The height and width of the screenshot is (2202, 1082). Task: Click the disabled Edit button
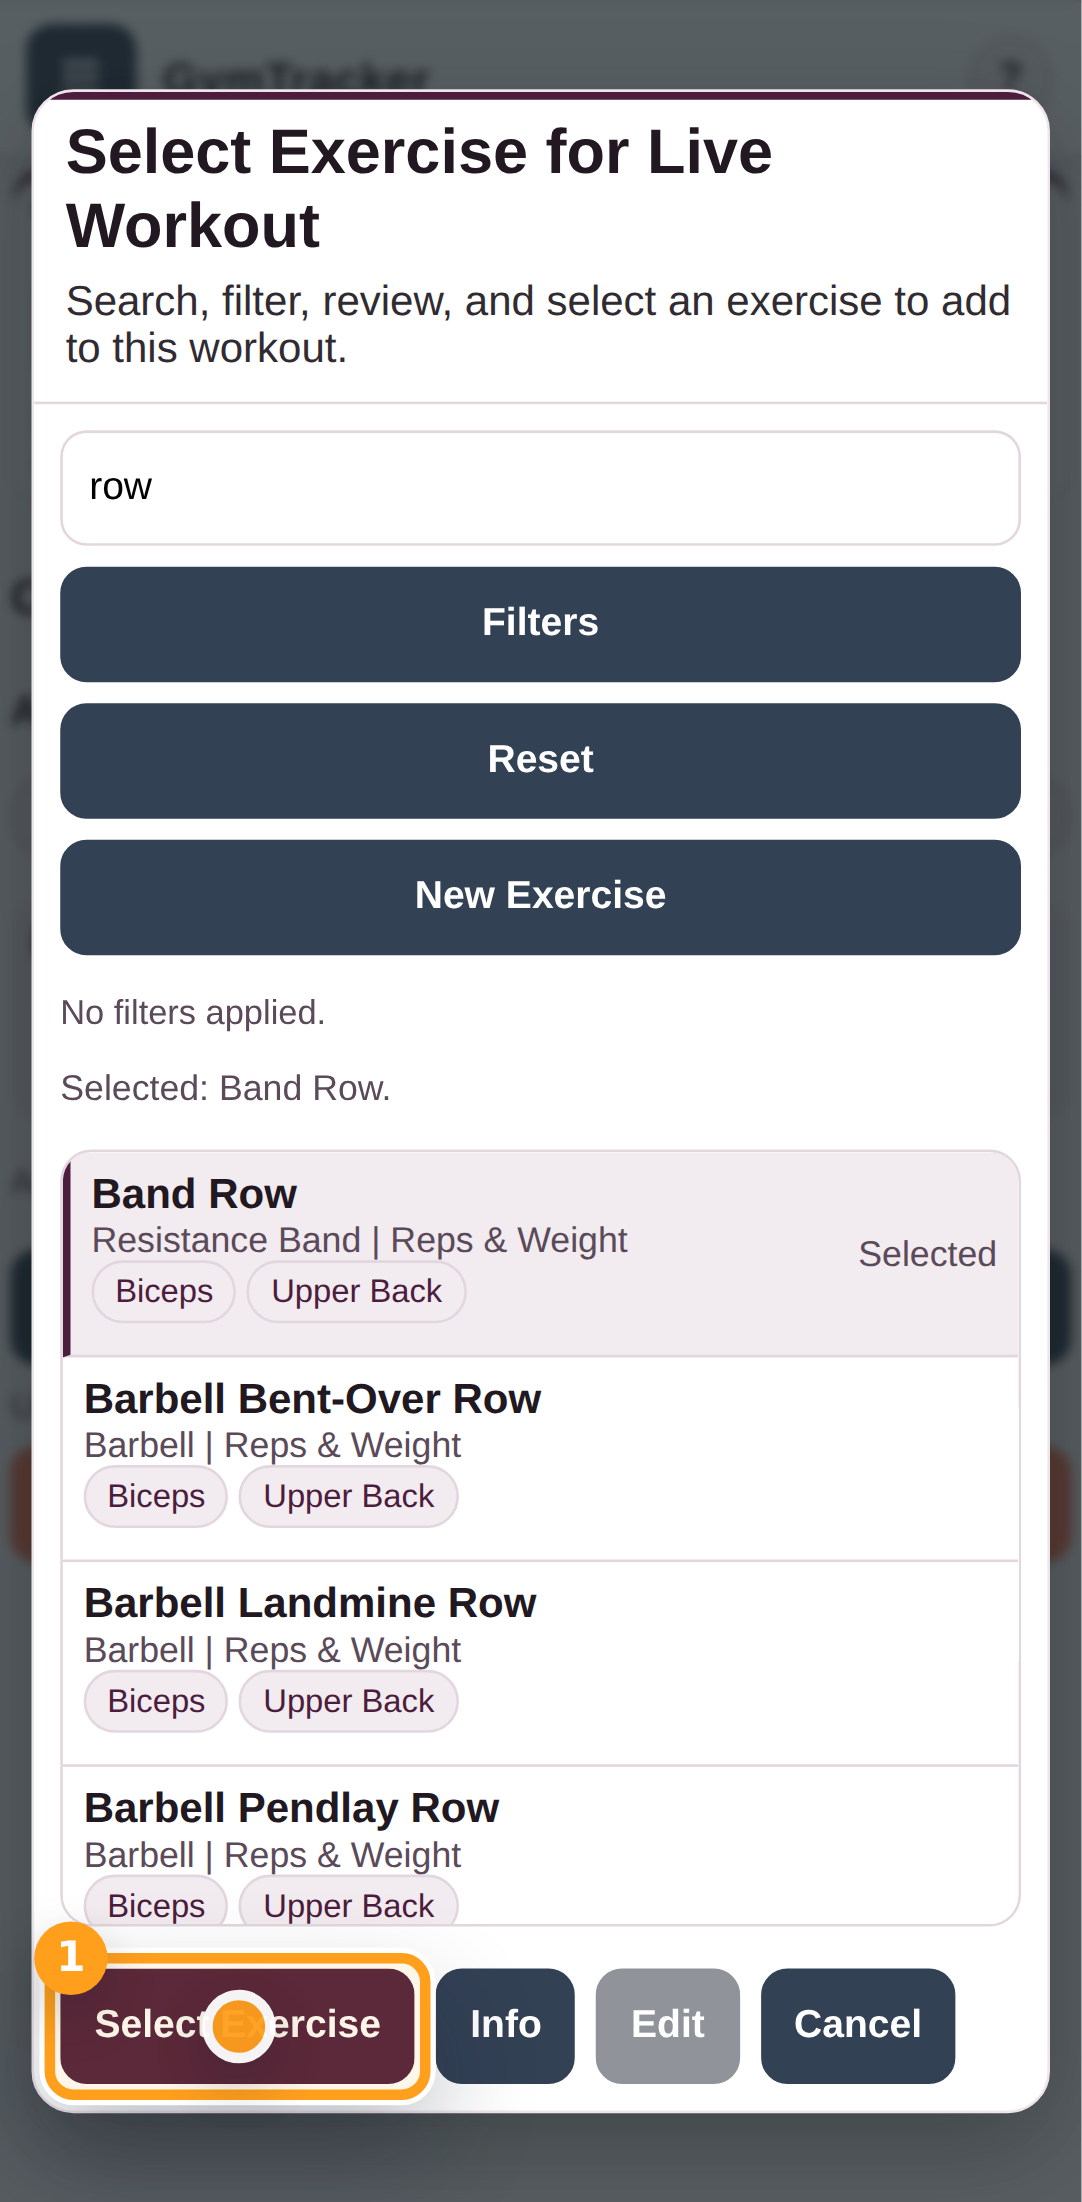point(667,2025)
